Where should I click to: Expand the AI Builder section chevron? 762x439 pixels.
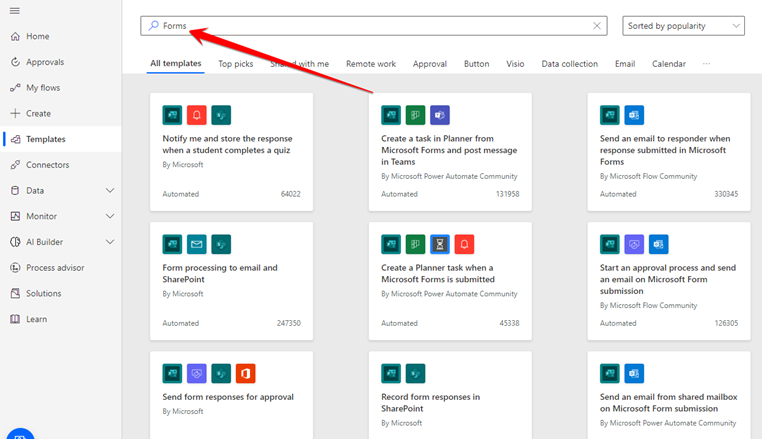pyautogui.click(x=110, y=242)
